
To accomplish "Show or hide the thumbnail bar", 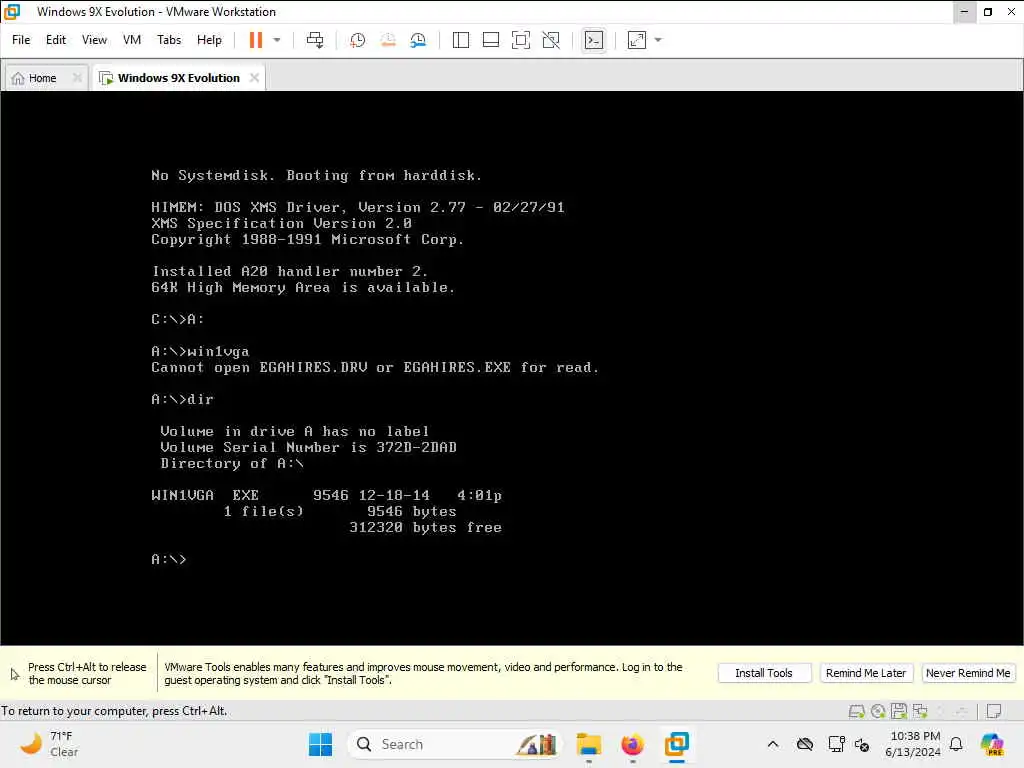I will (490, 40).
